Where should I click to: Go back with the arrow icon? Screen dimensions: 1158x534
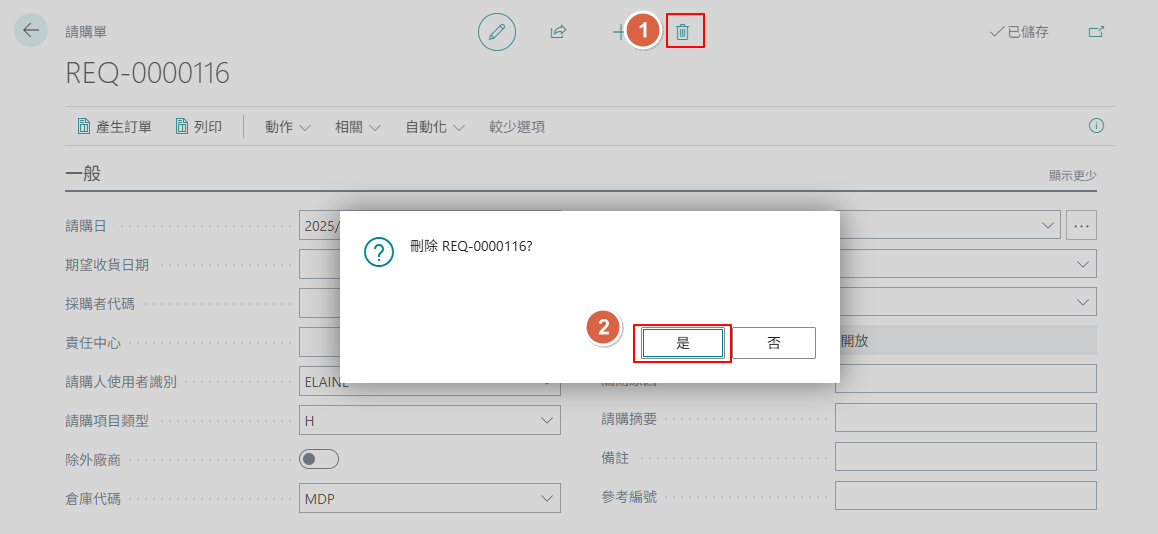coord(31,30)
